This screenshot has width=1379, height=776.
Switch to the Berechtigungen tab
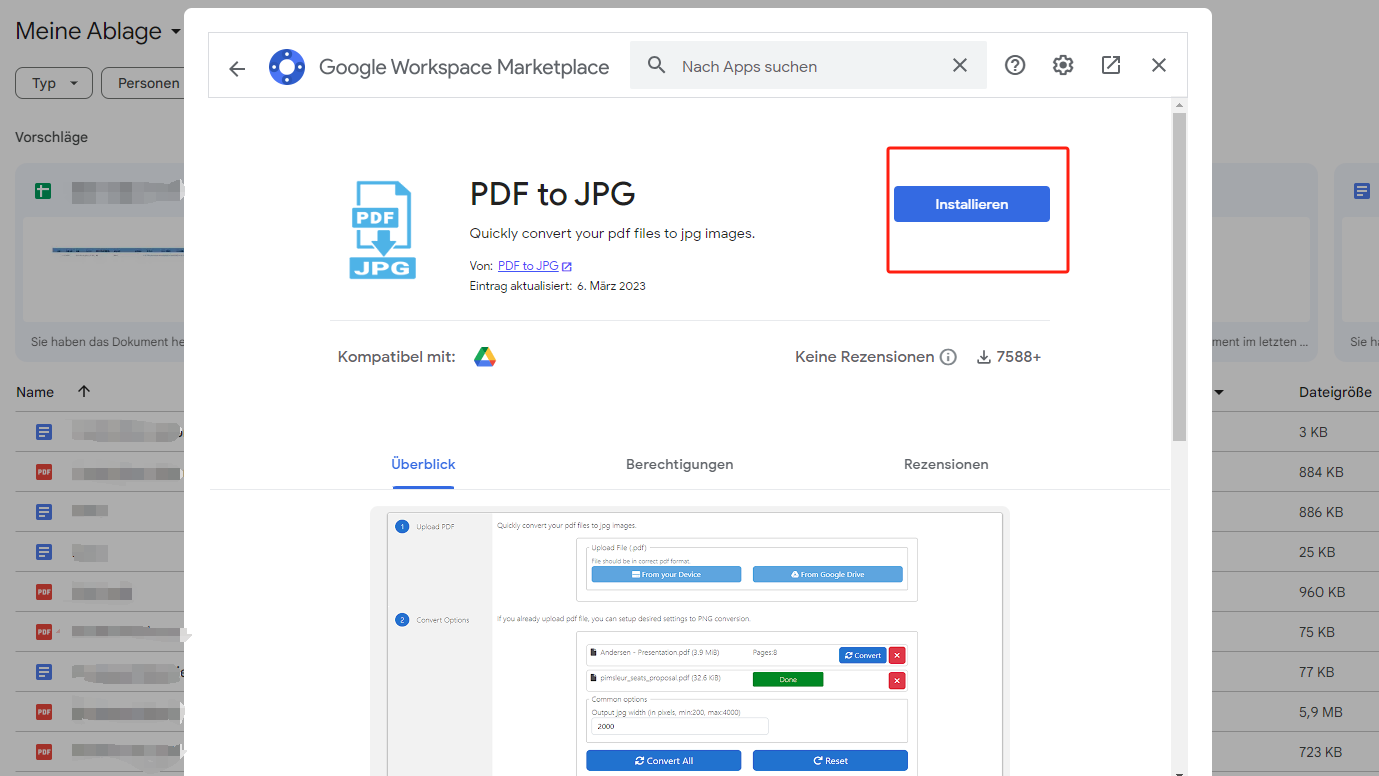680,464
